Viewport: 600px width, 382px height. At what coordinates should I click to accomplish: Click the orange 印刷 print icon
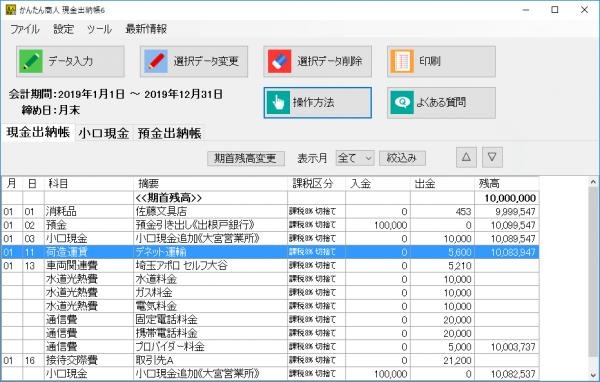point(402,61)
